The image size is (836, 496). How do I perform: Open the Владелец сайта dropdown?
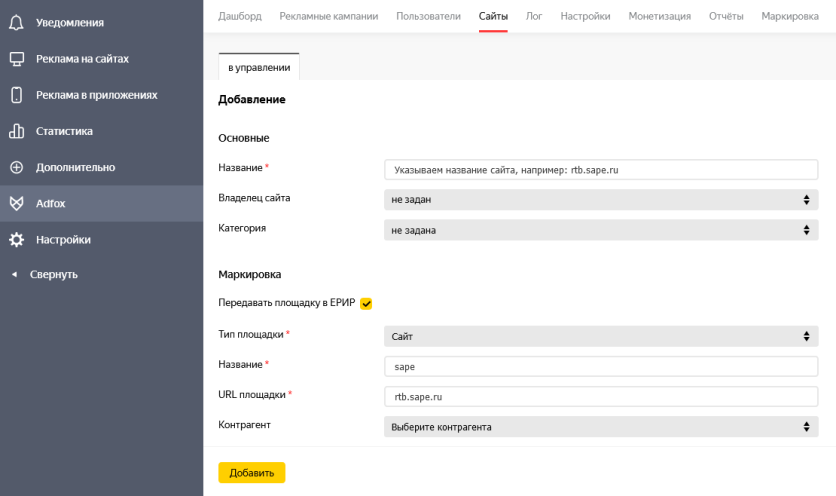point(601,199)
